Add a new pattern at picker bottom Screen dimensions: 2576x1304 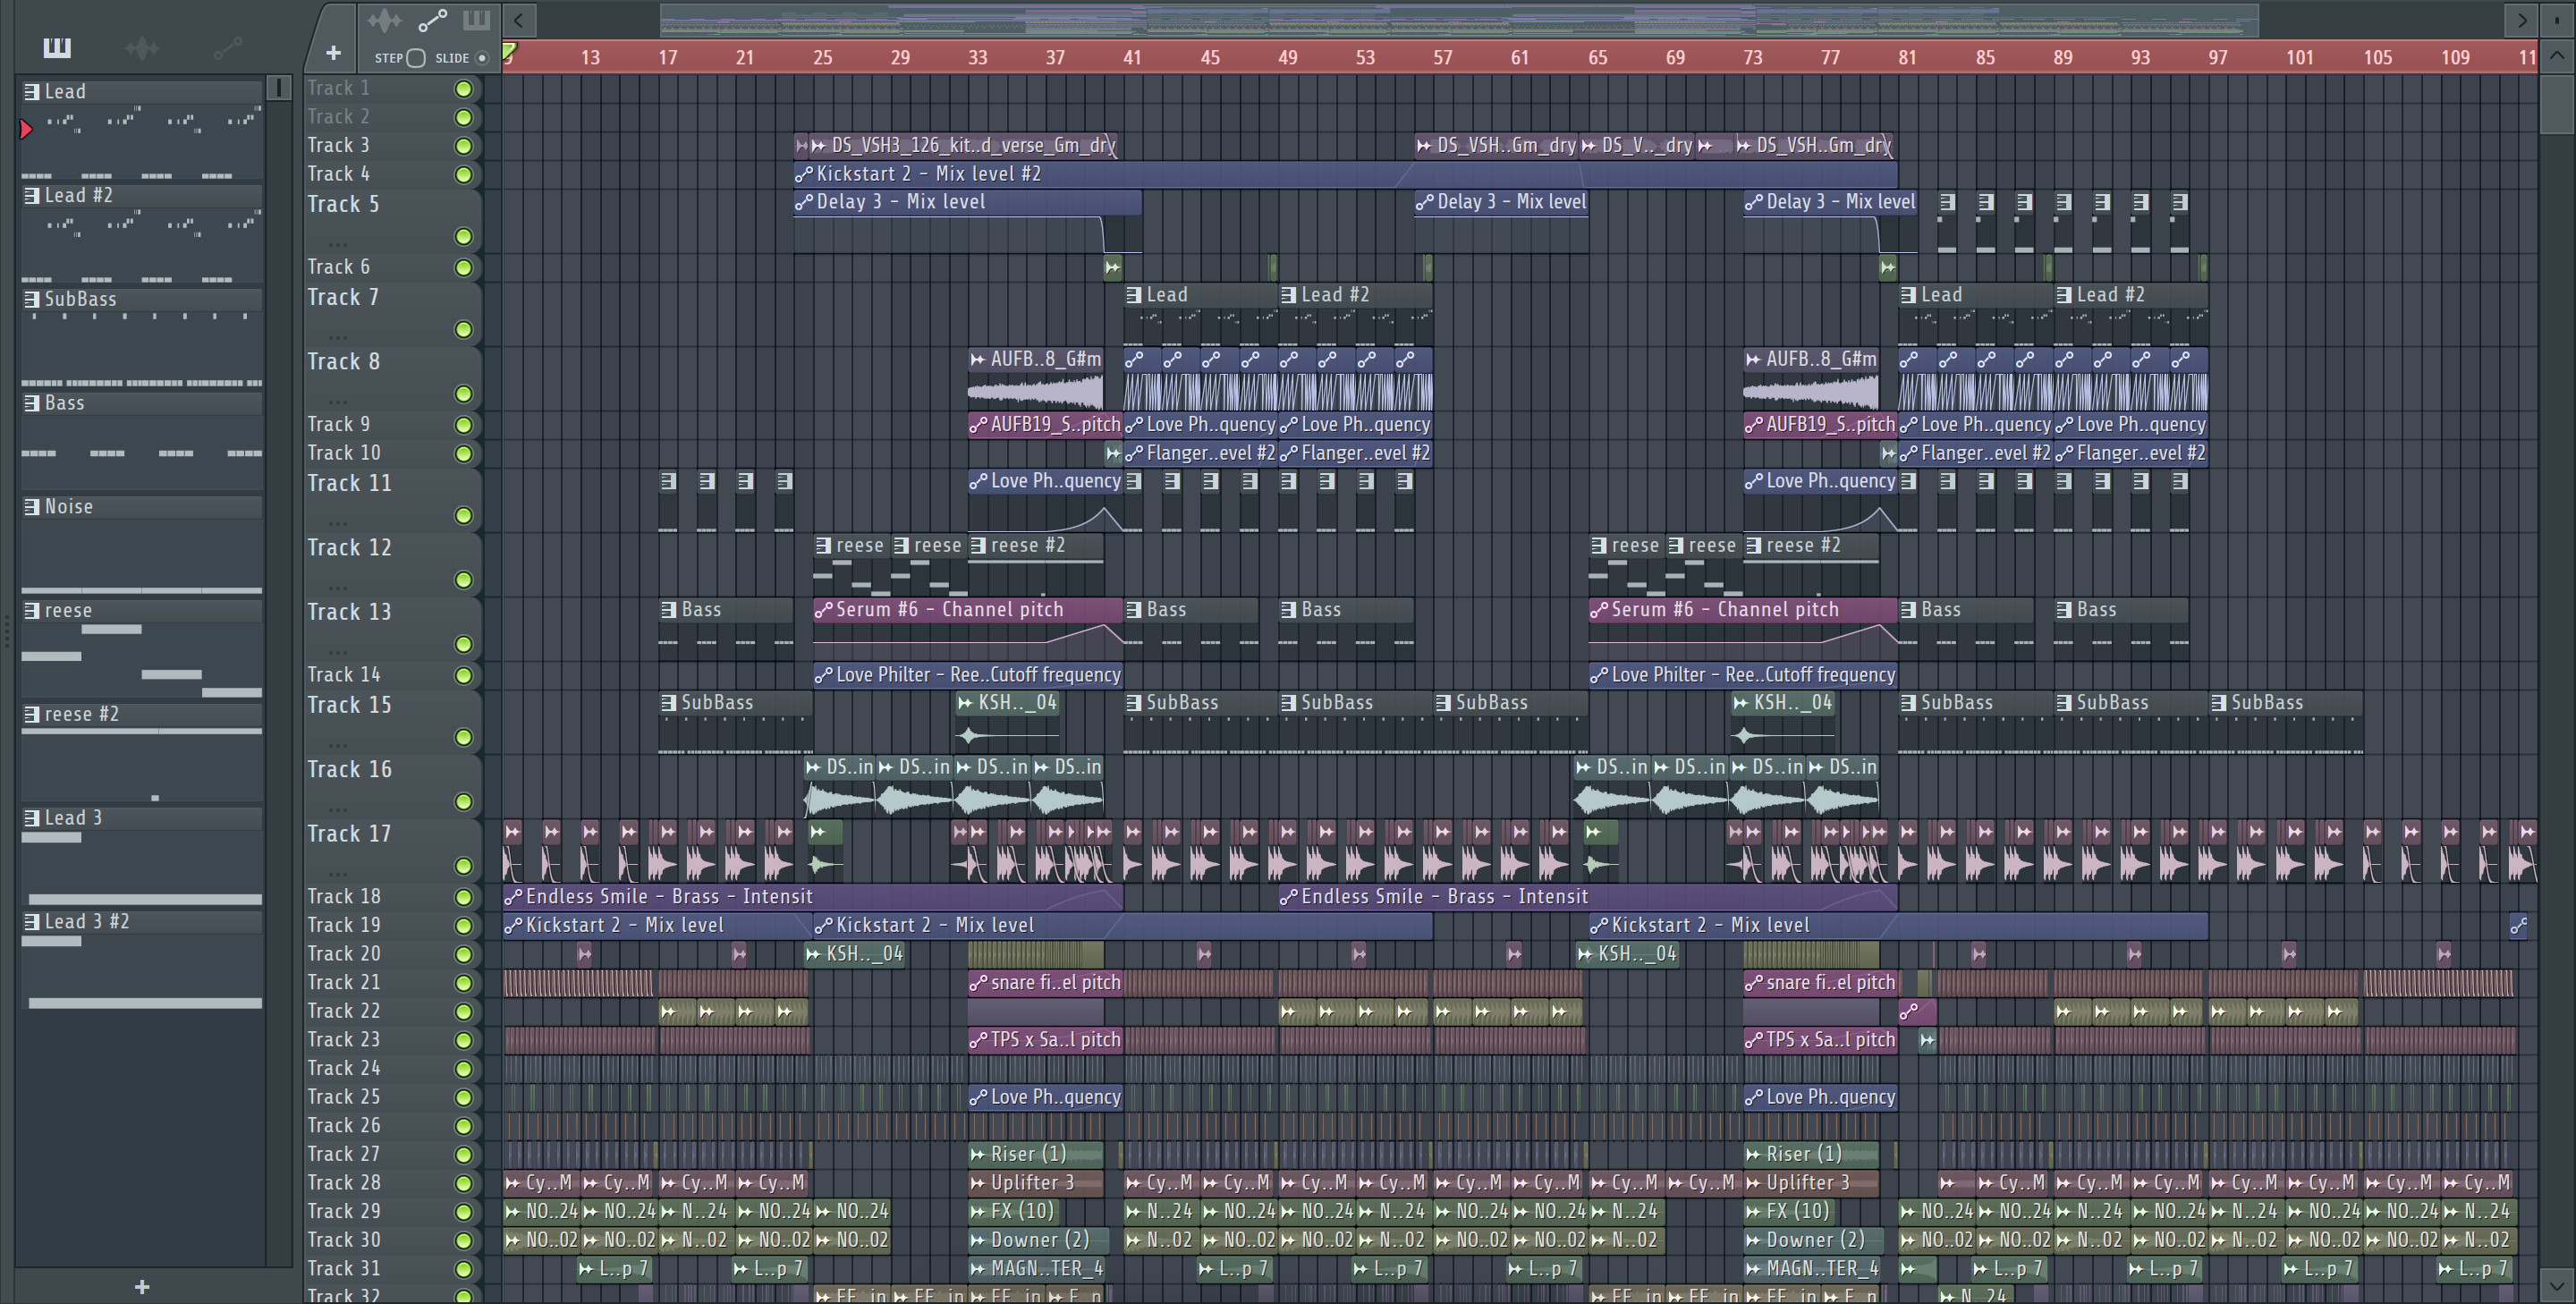click(142, 1287)
